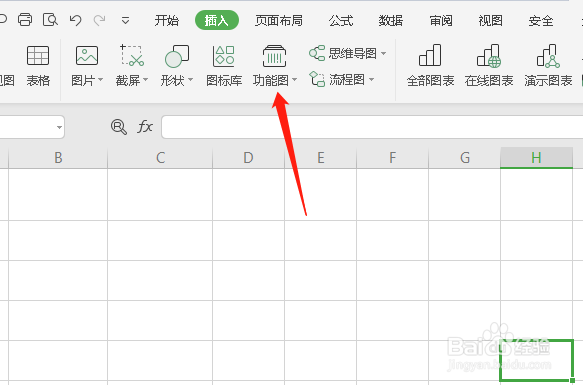Open the 审阅 tab
Image resolution: width=583 pixels, height=385 pixels.
[441, 20]
